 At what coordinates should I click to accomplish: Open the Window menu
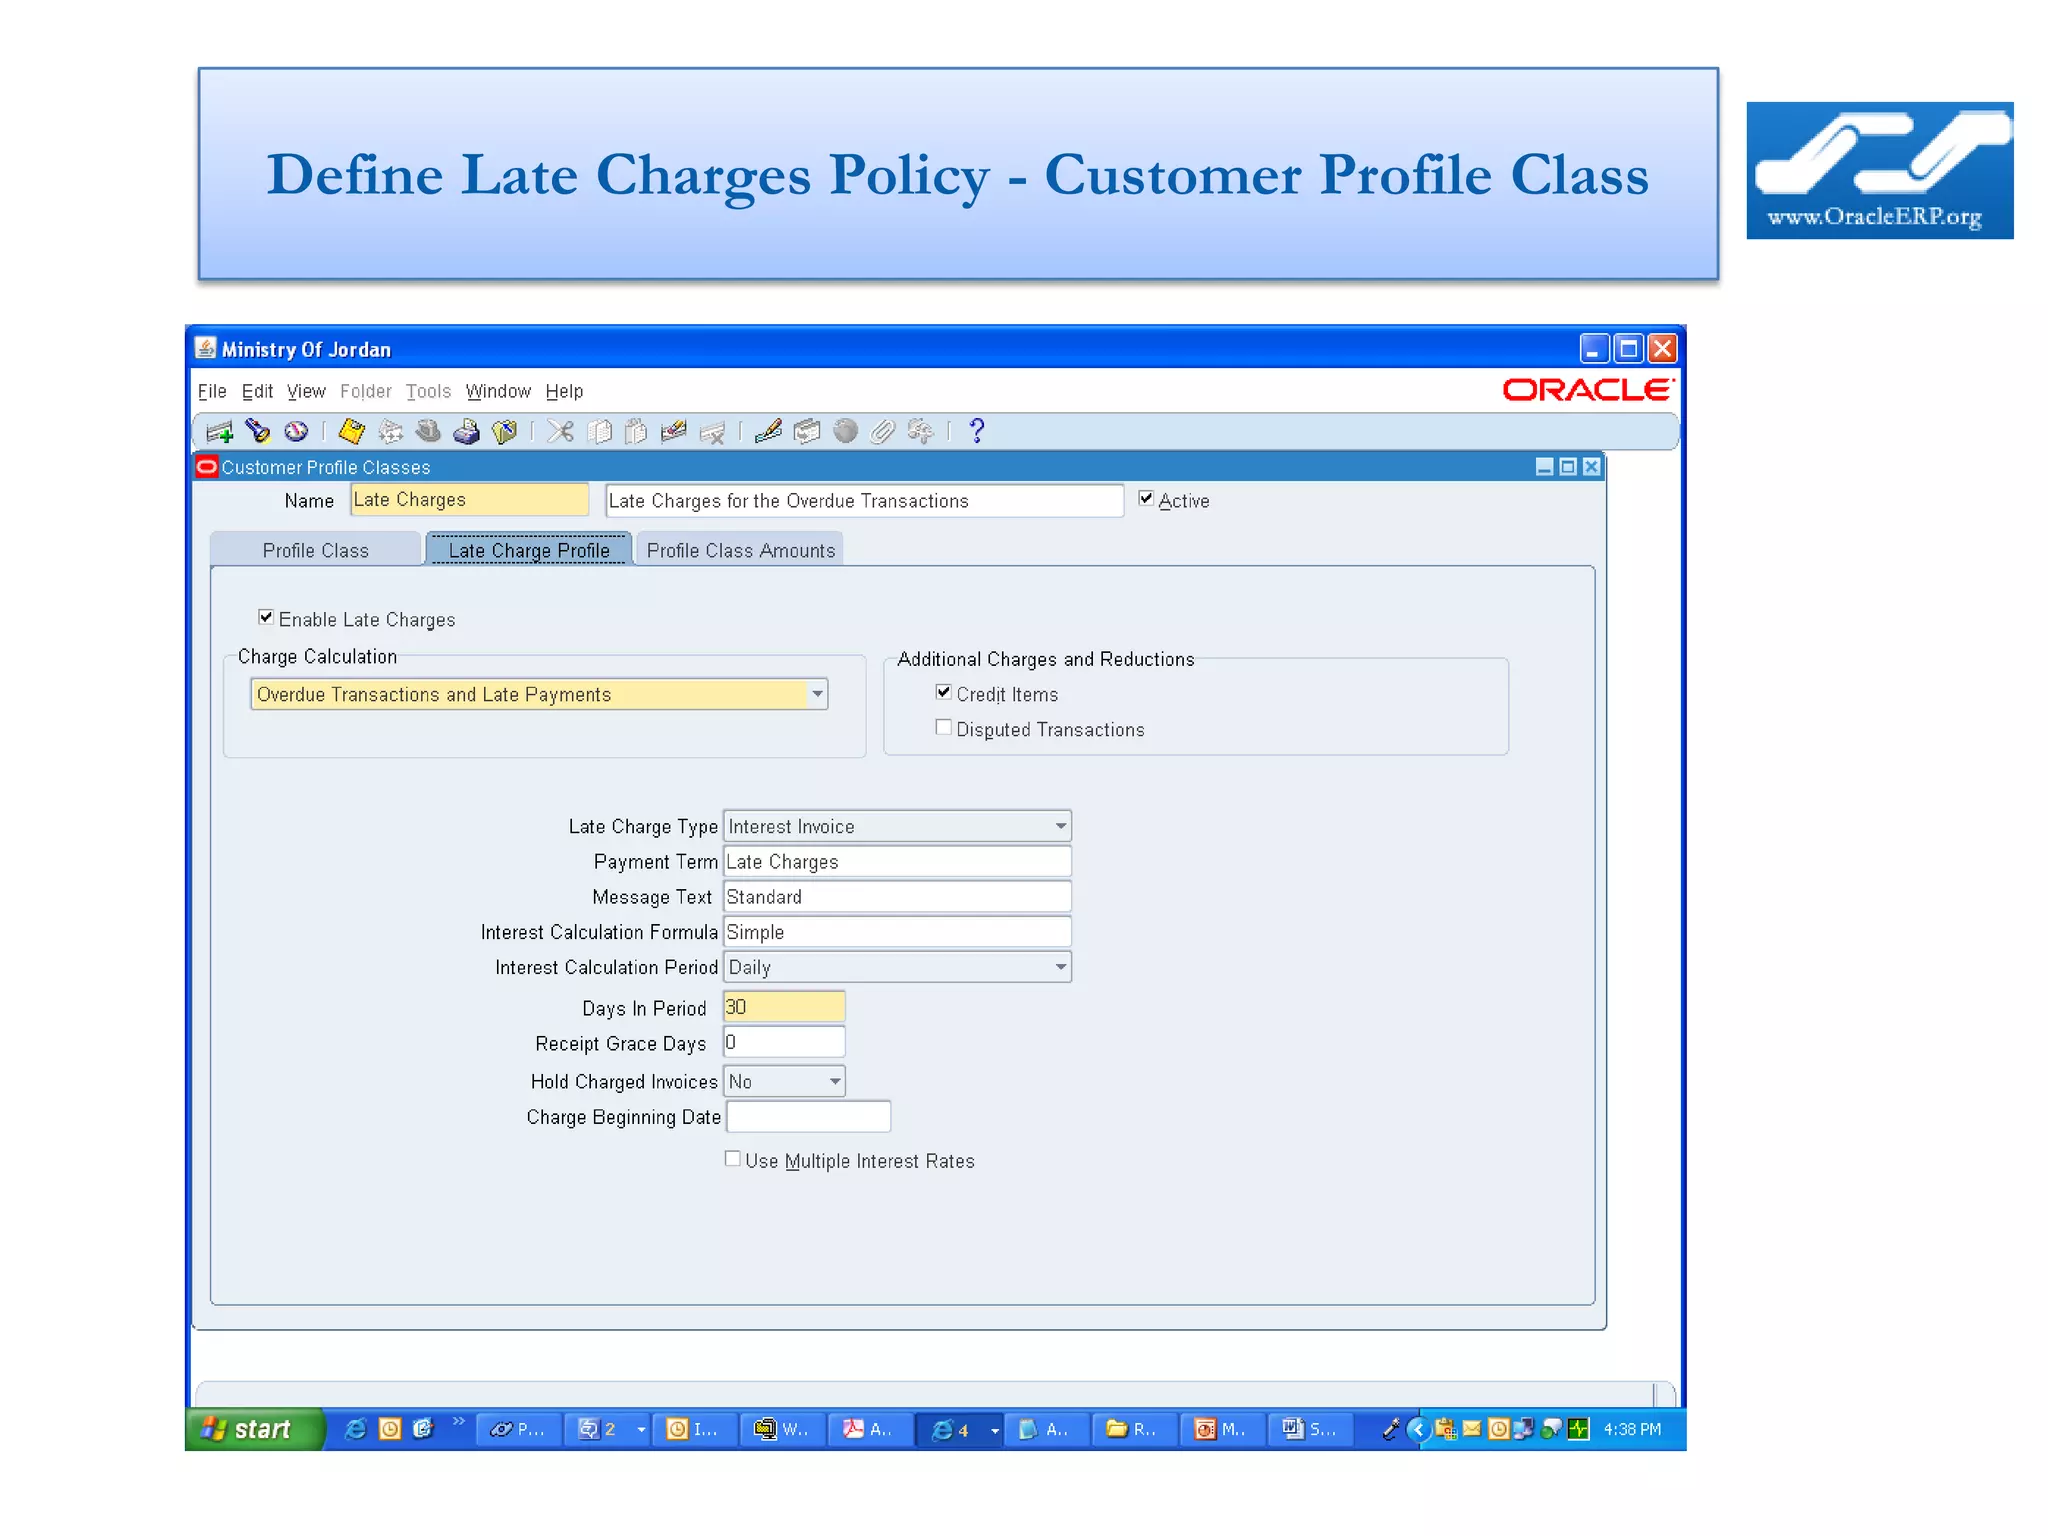pyautogui.click(x=498, y=391)
